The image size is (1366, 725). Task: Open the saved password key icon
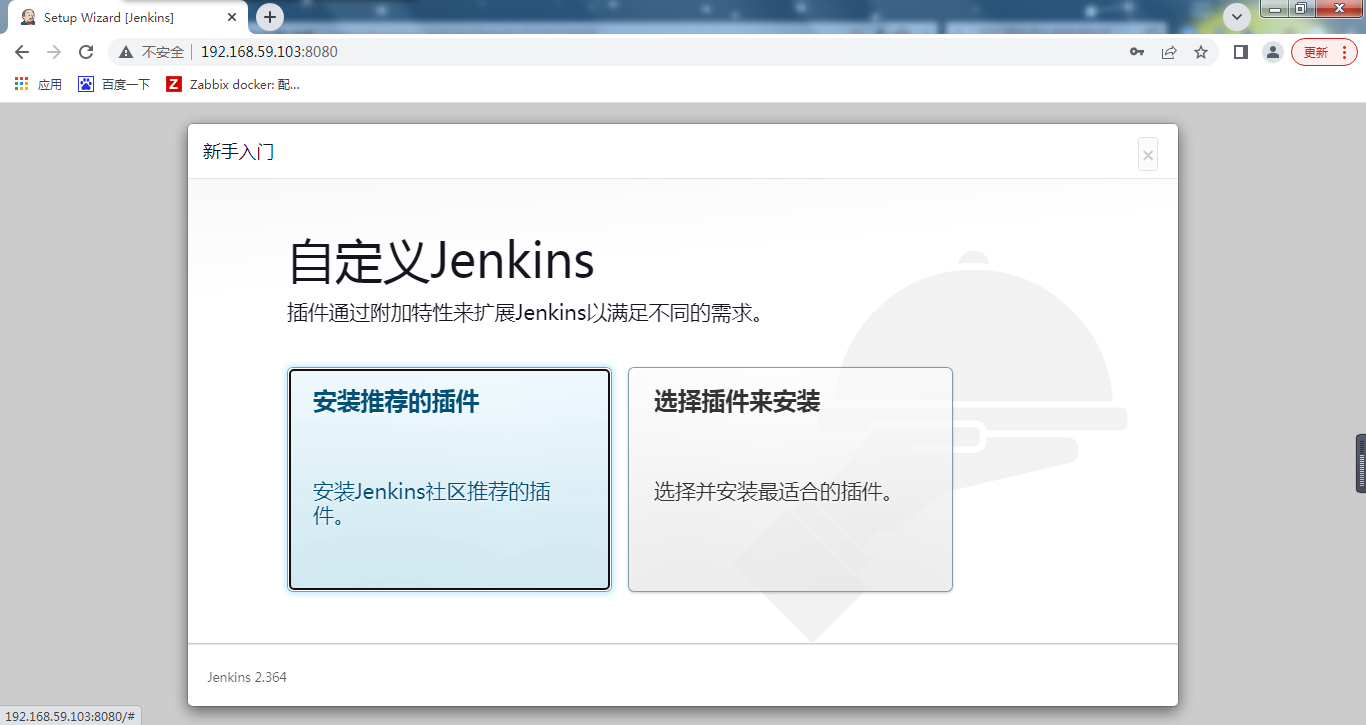1137,52
